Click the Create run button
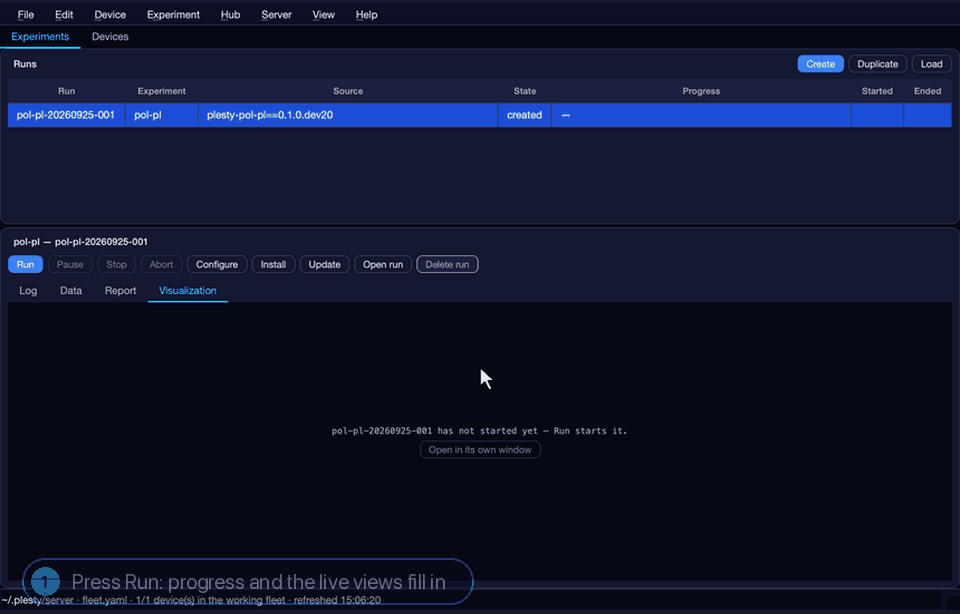Viewport: 960px width, 614px height. [820, 64]
